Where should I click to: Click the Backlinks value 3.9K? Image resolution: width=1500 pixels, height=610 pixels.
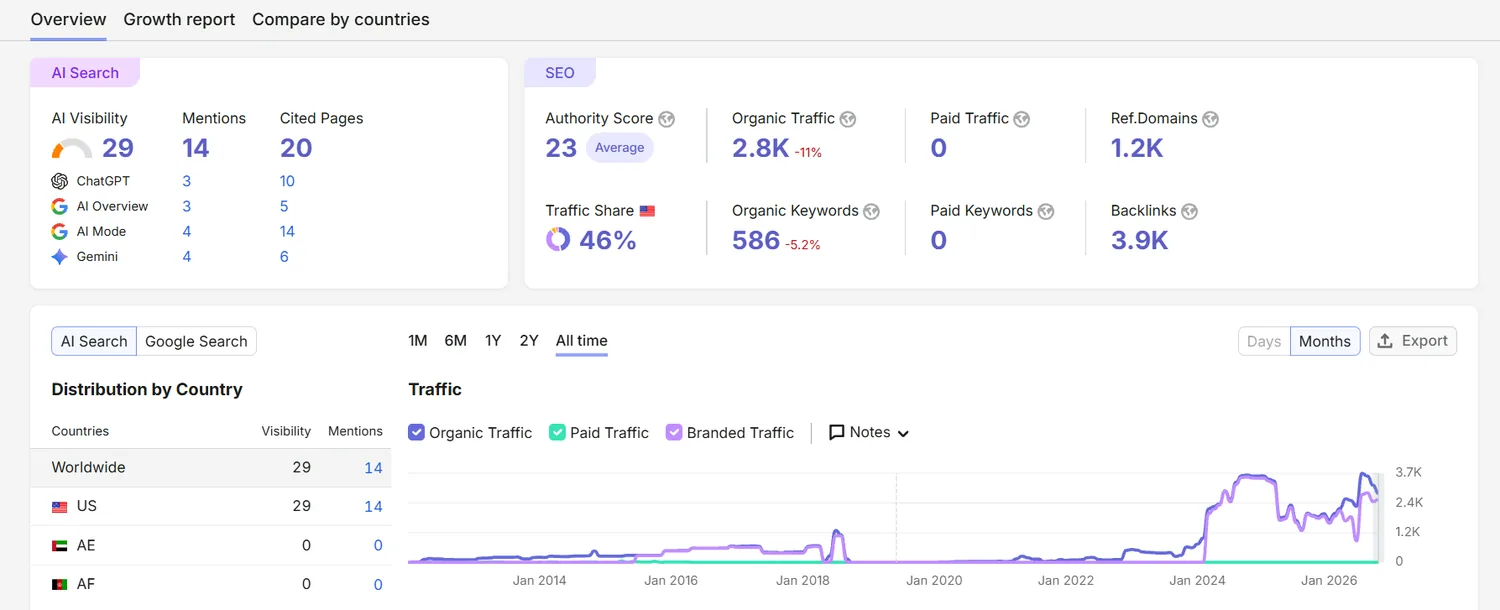tap(1140, 240)
